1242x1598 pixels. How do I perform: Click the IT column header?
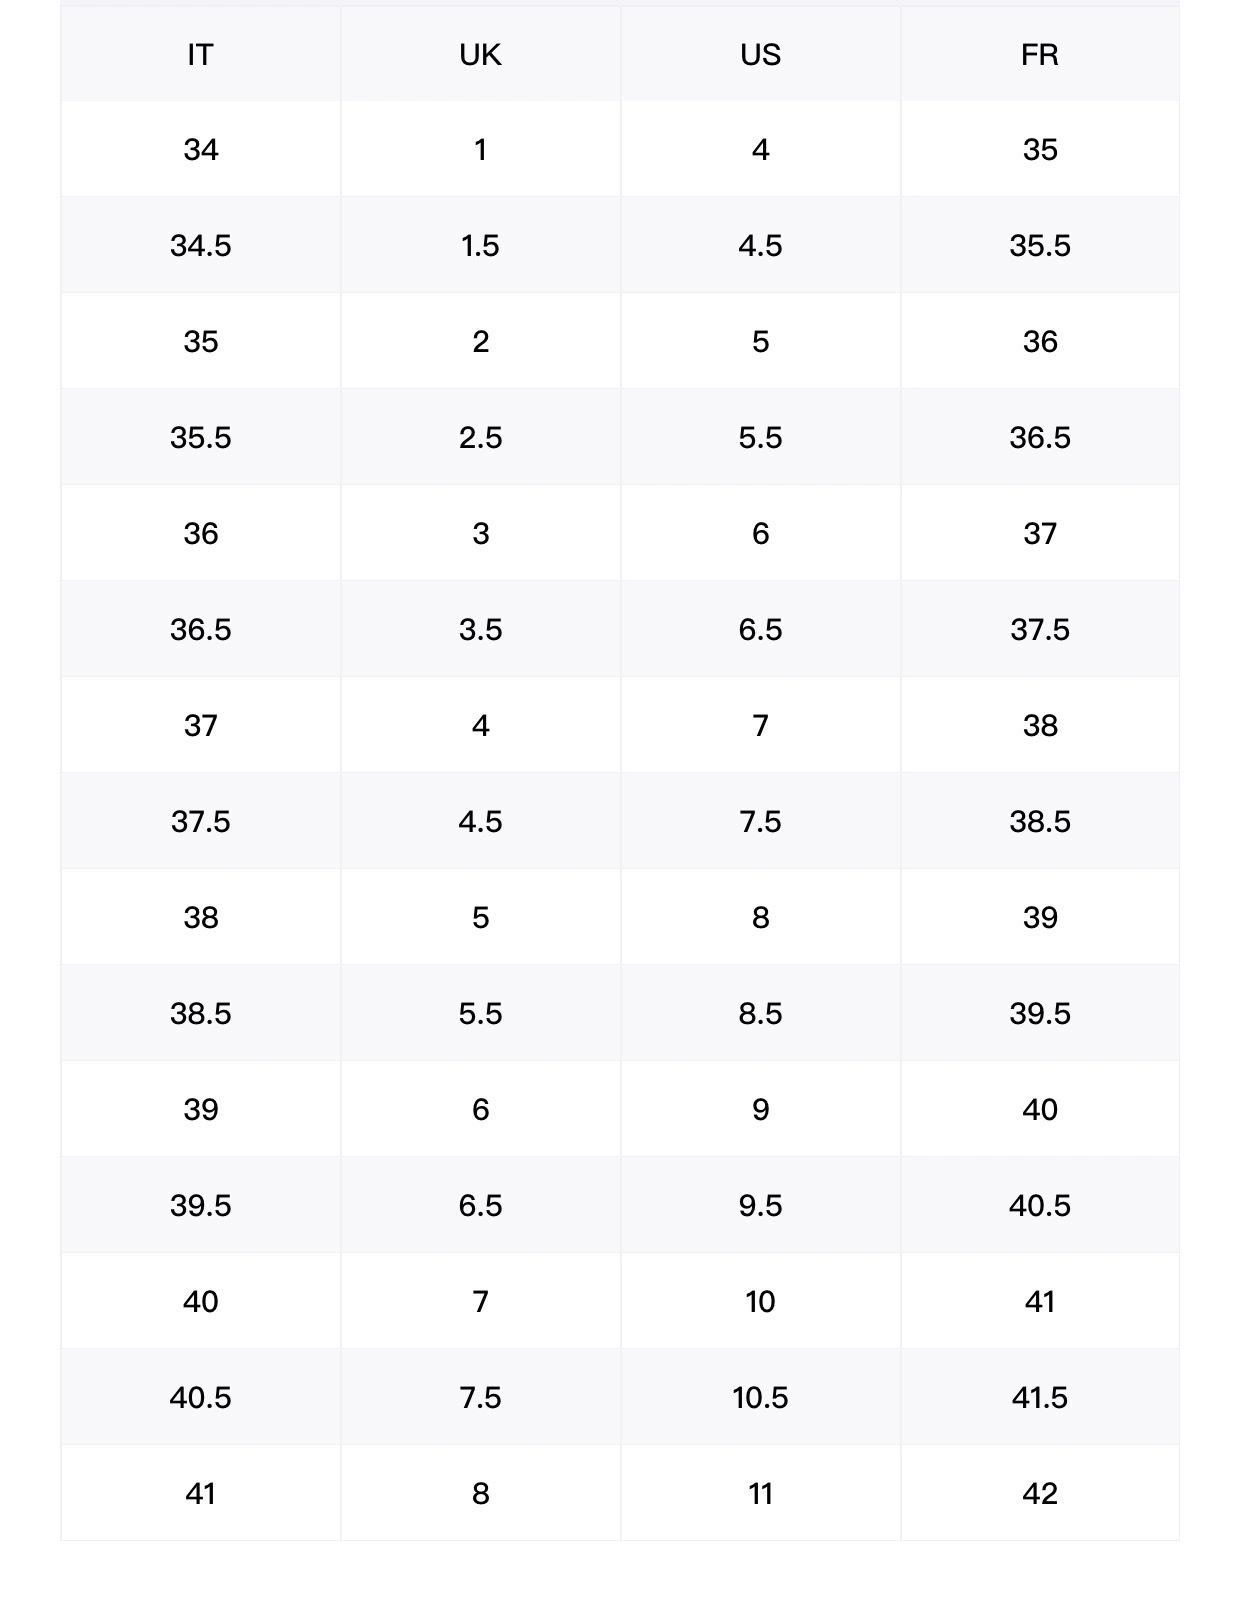coord(200,54)
